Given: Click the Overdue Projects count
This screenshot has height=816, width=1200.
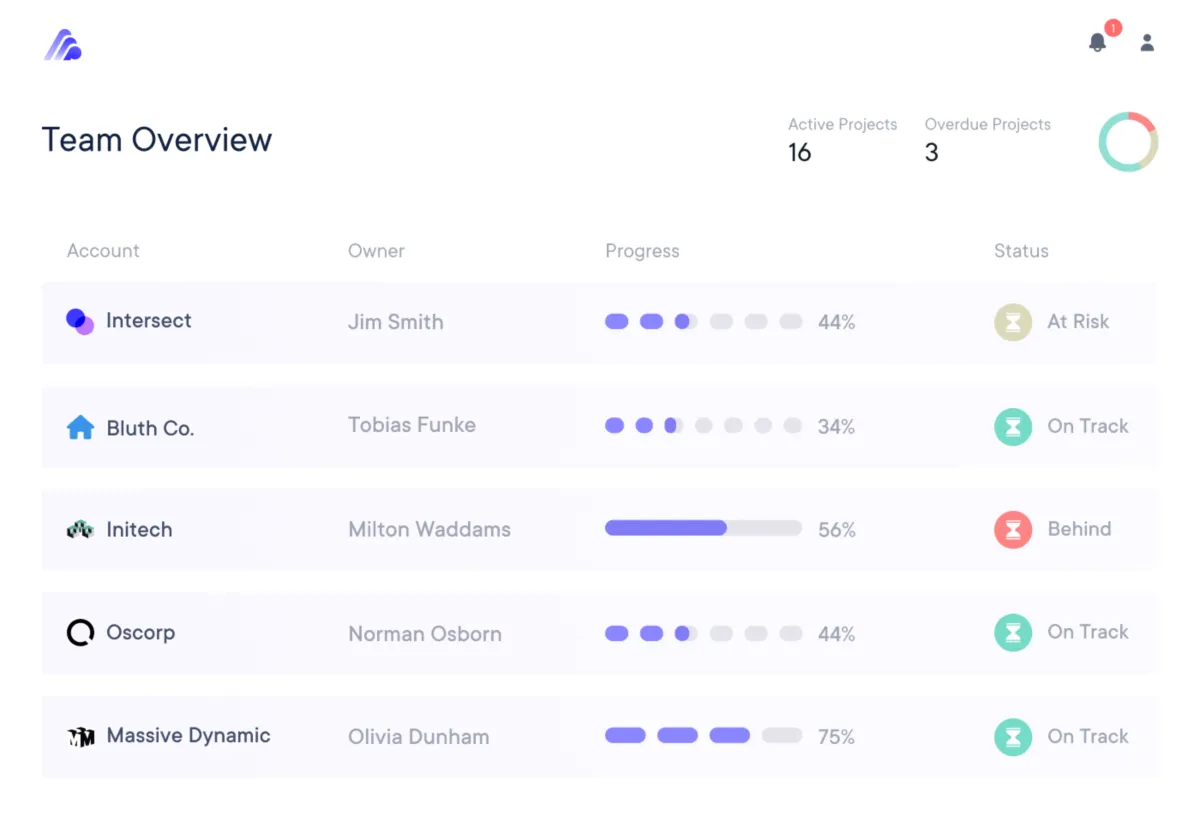Looking at the screenshot, I should [931, 153].
